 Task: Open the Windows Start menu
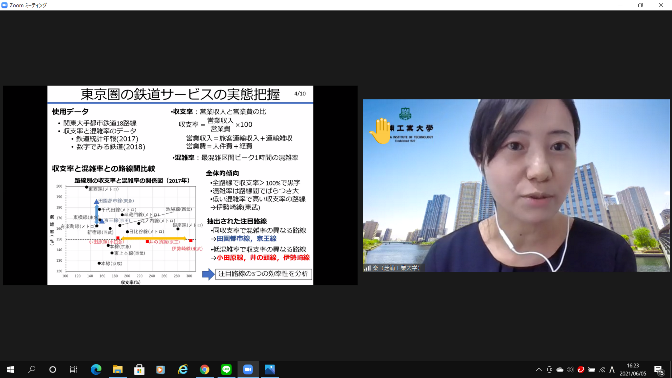[x=10, y=369]
